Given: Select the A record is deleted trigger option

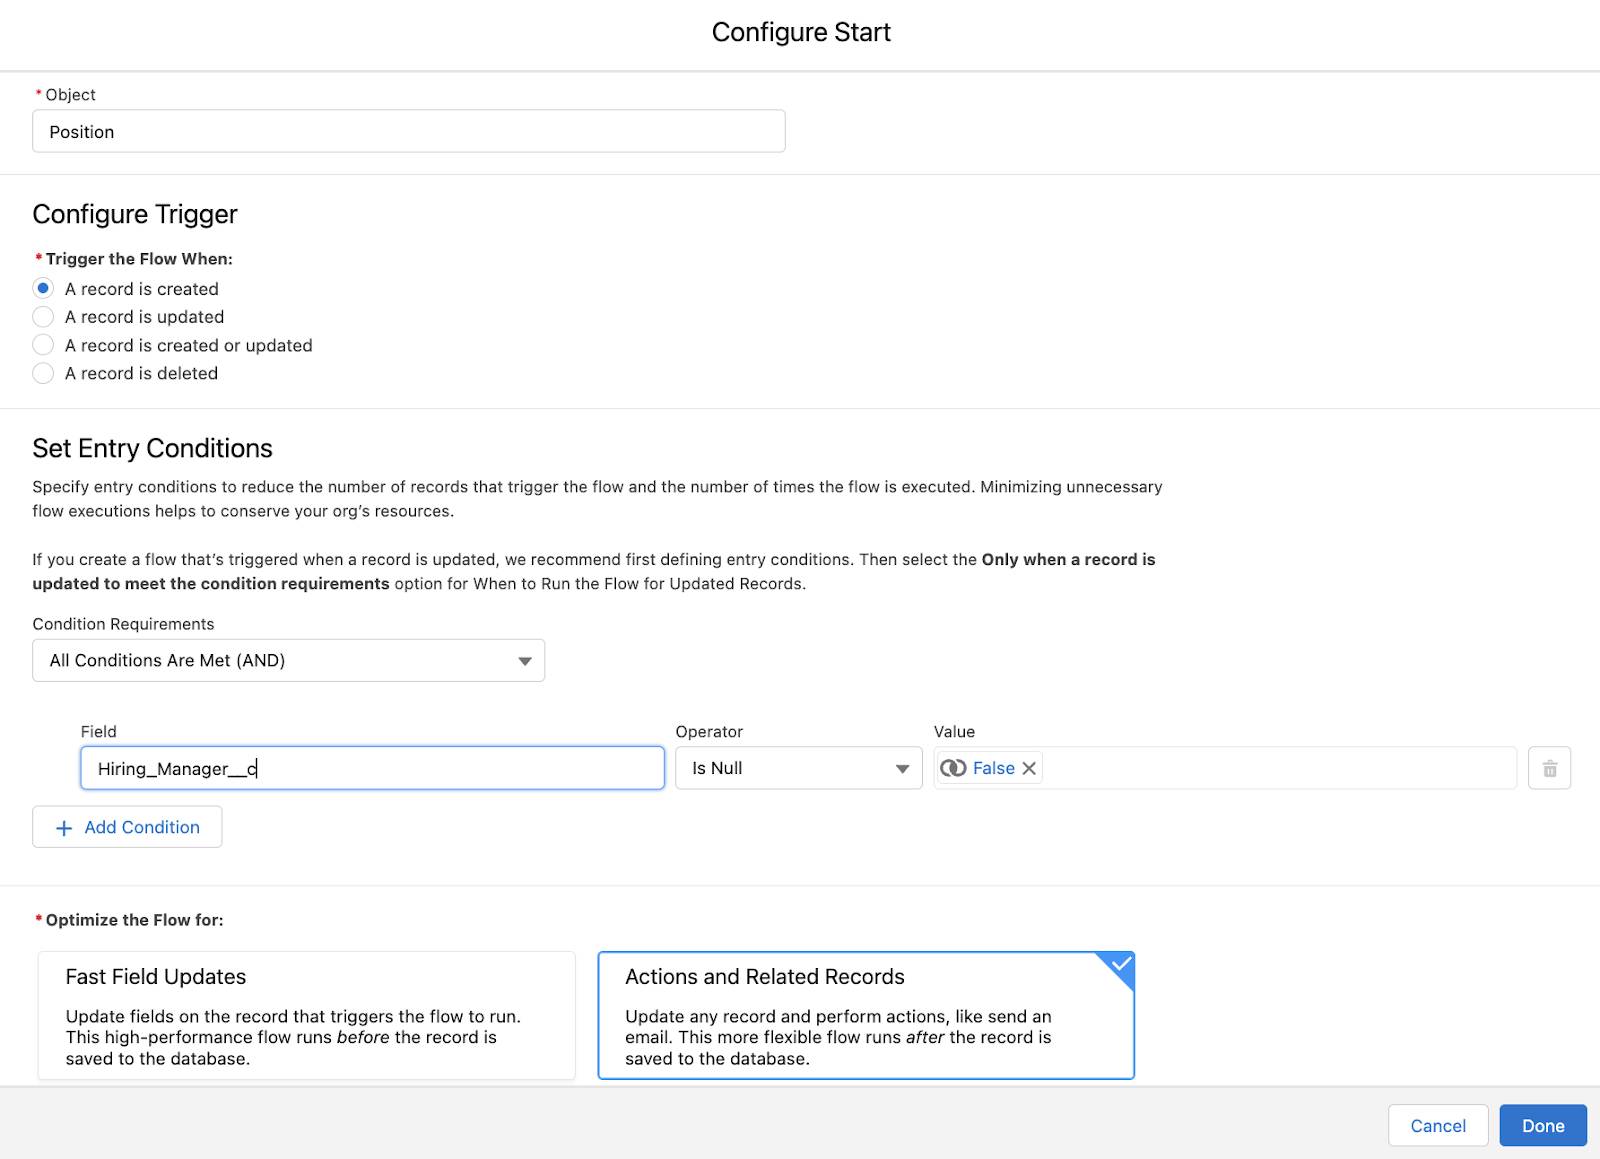Looking at the screenshot, I should pyautogui.click(x=43, y=373).
